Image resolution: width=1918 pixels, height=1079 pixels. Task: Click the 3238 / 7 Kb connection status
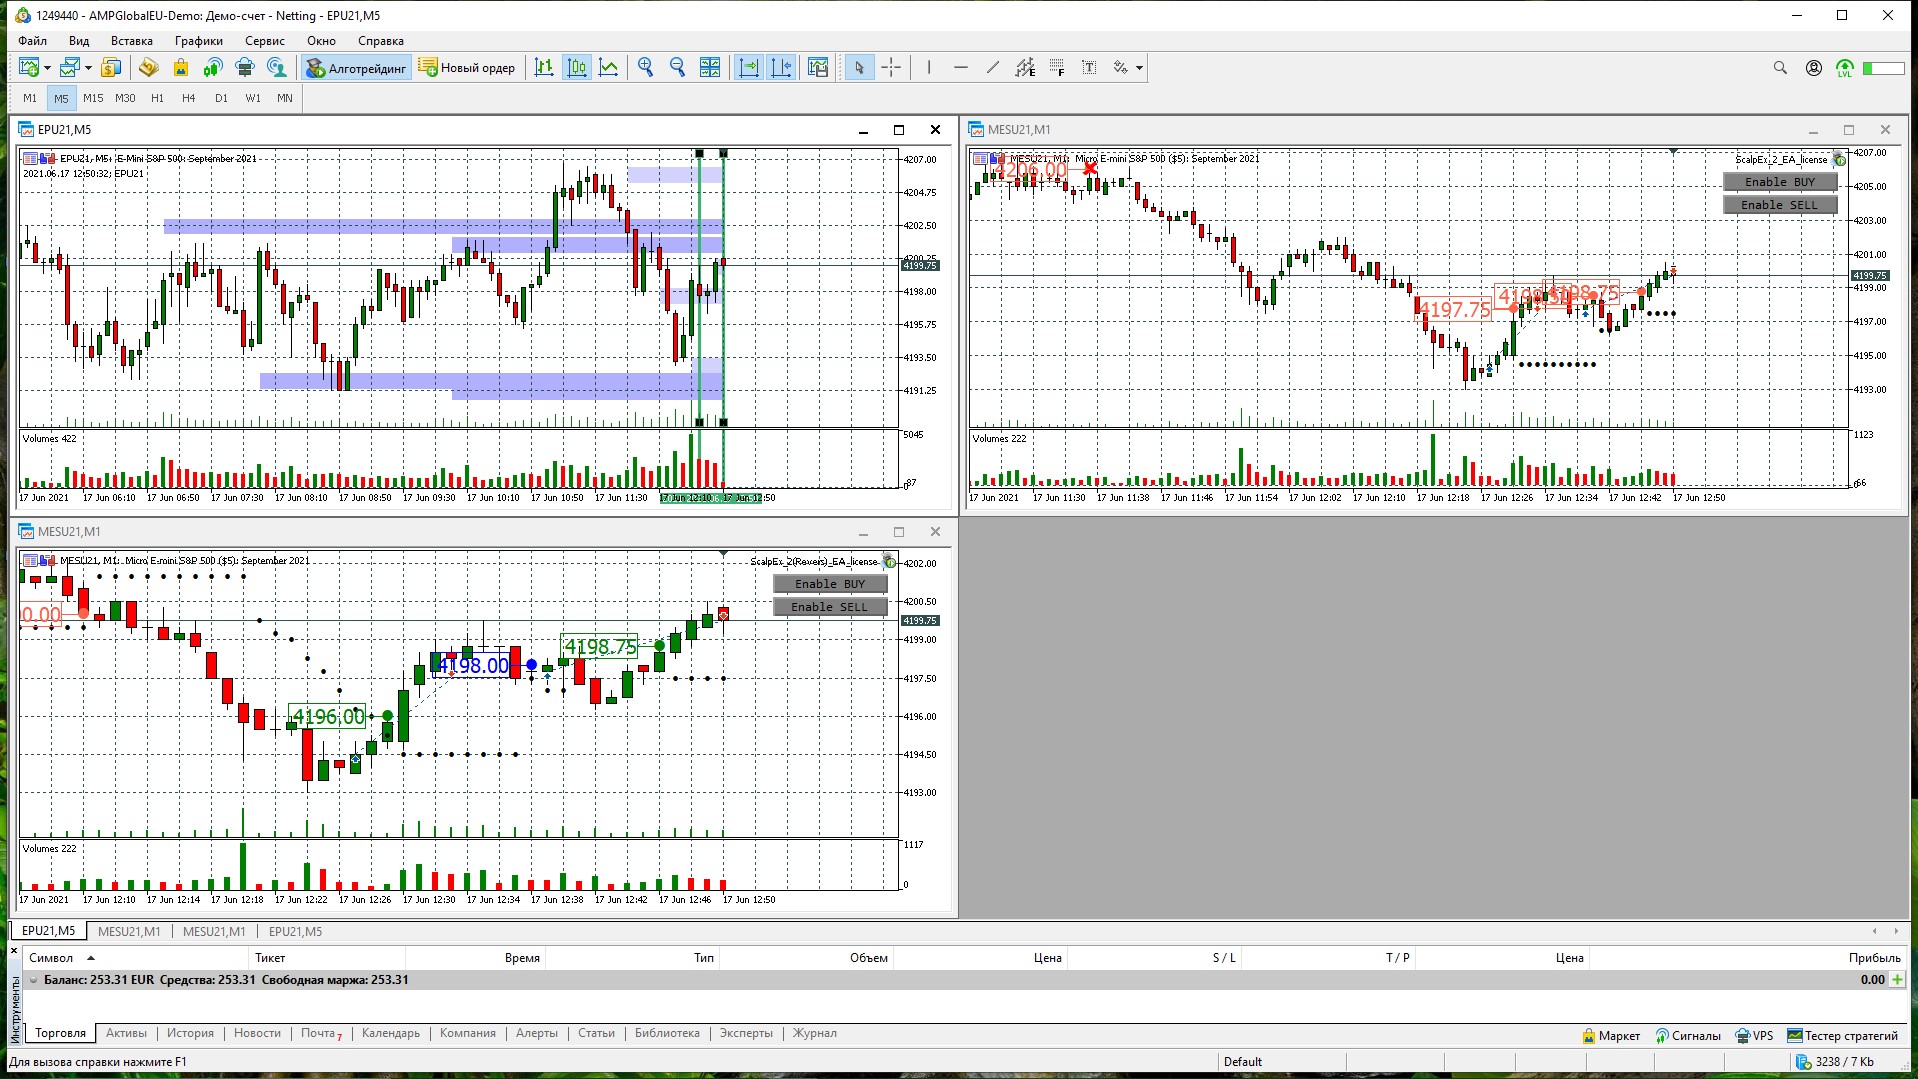1836,1062
